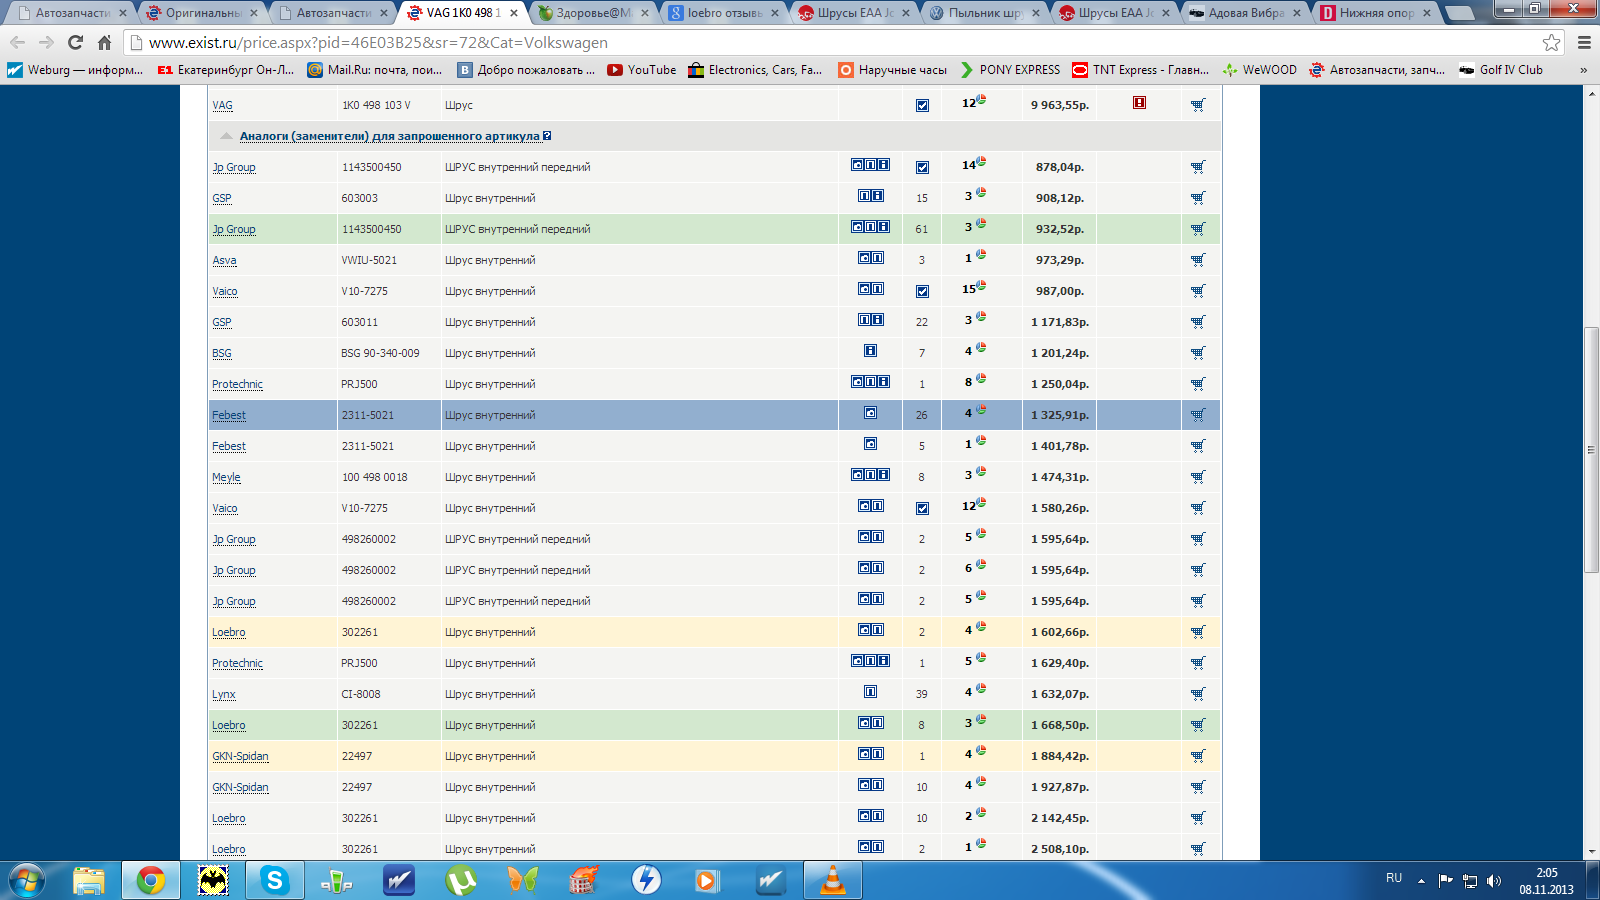This screenshot has width=1600, height=900.
Task: Open the Meyle brand link
Action: 226,477
